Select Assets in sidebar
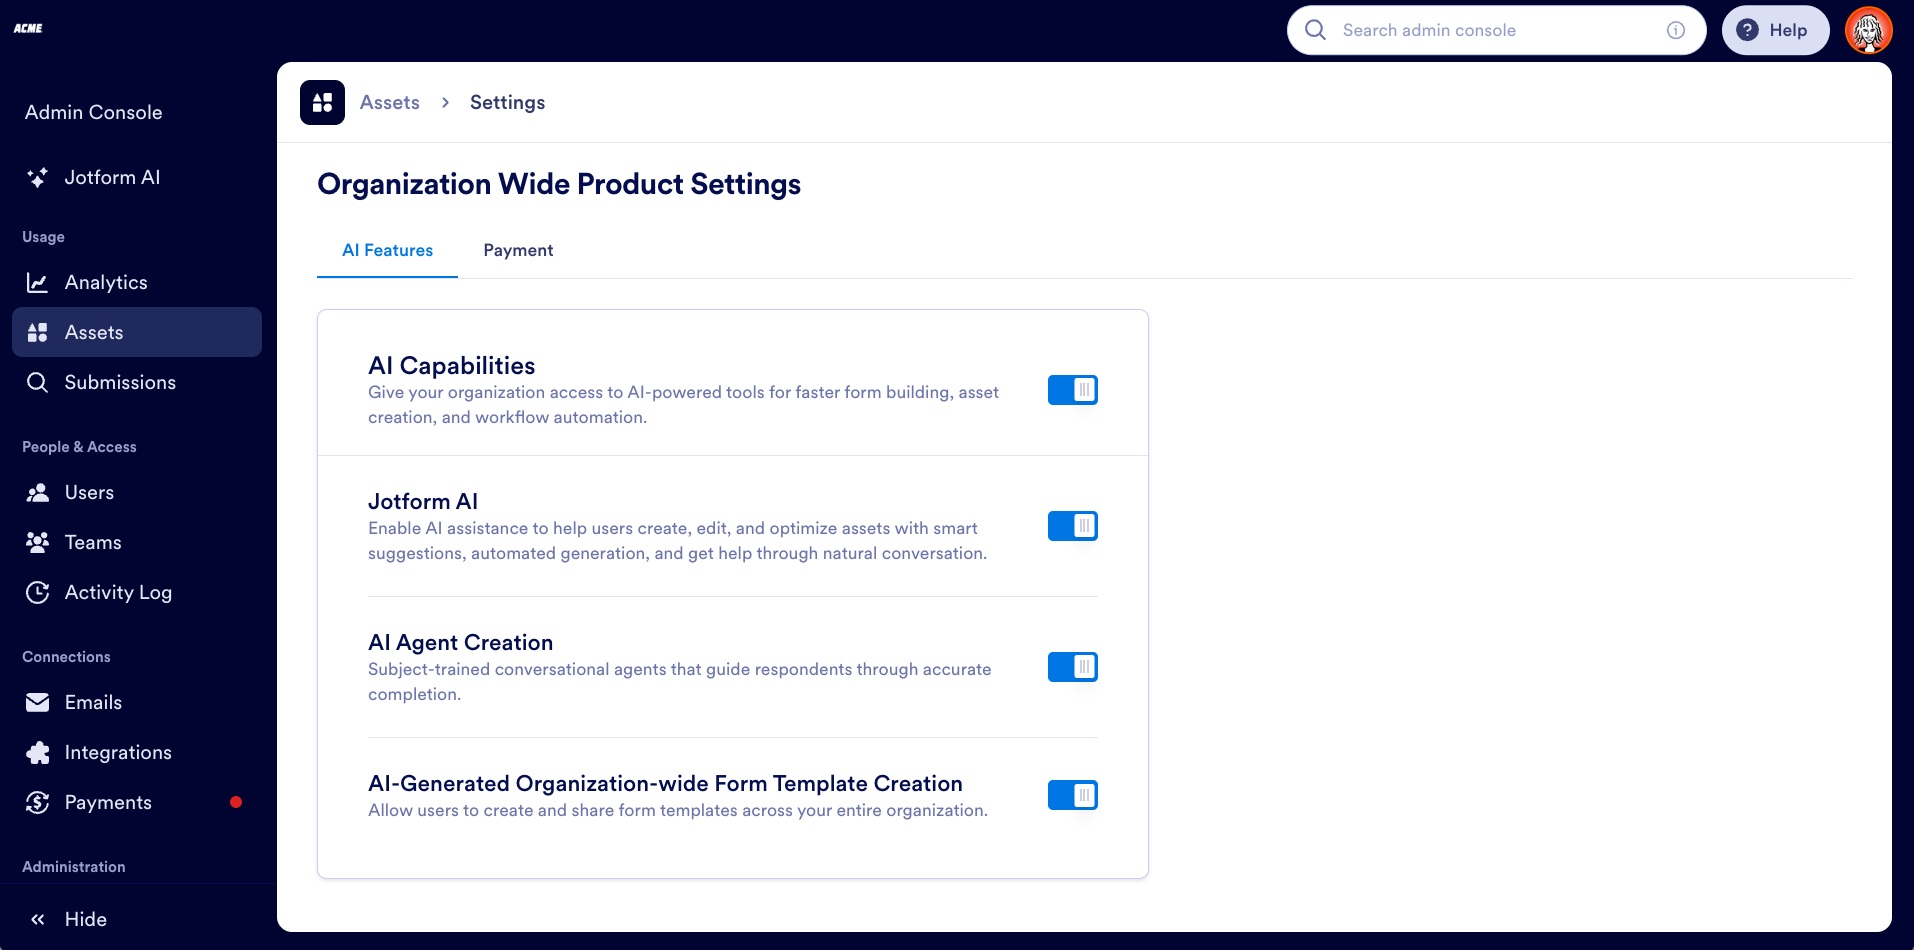 [137, 332]
